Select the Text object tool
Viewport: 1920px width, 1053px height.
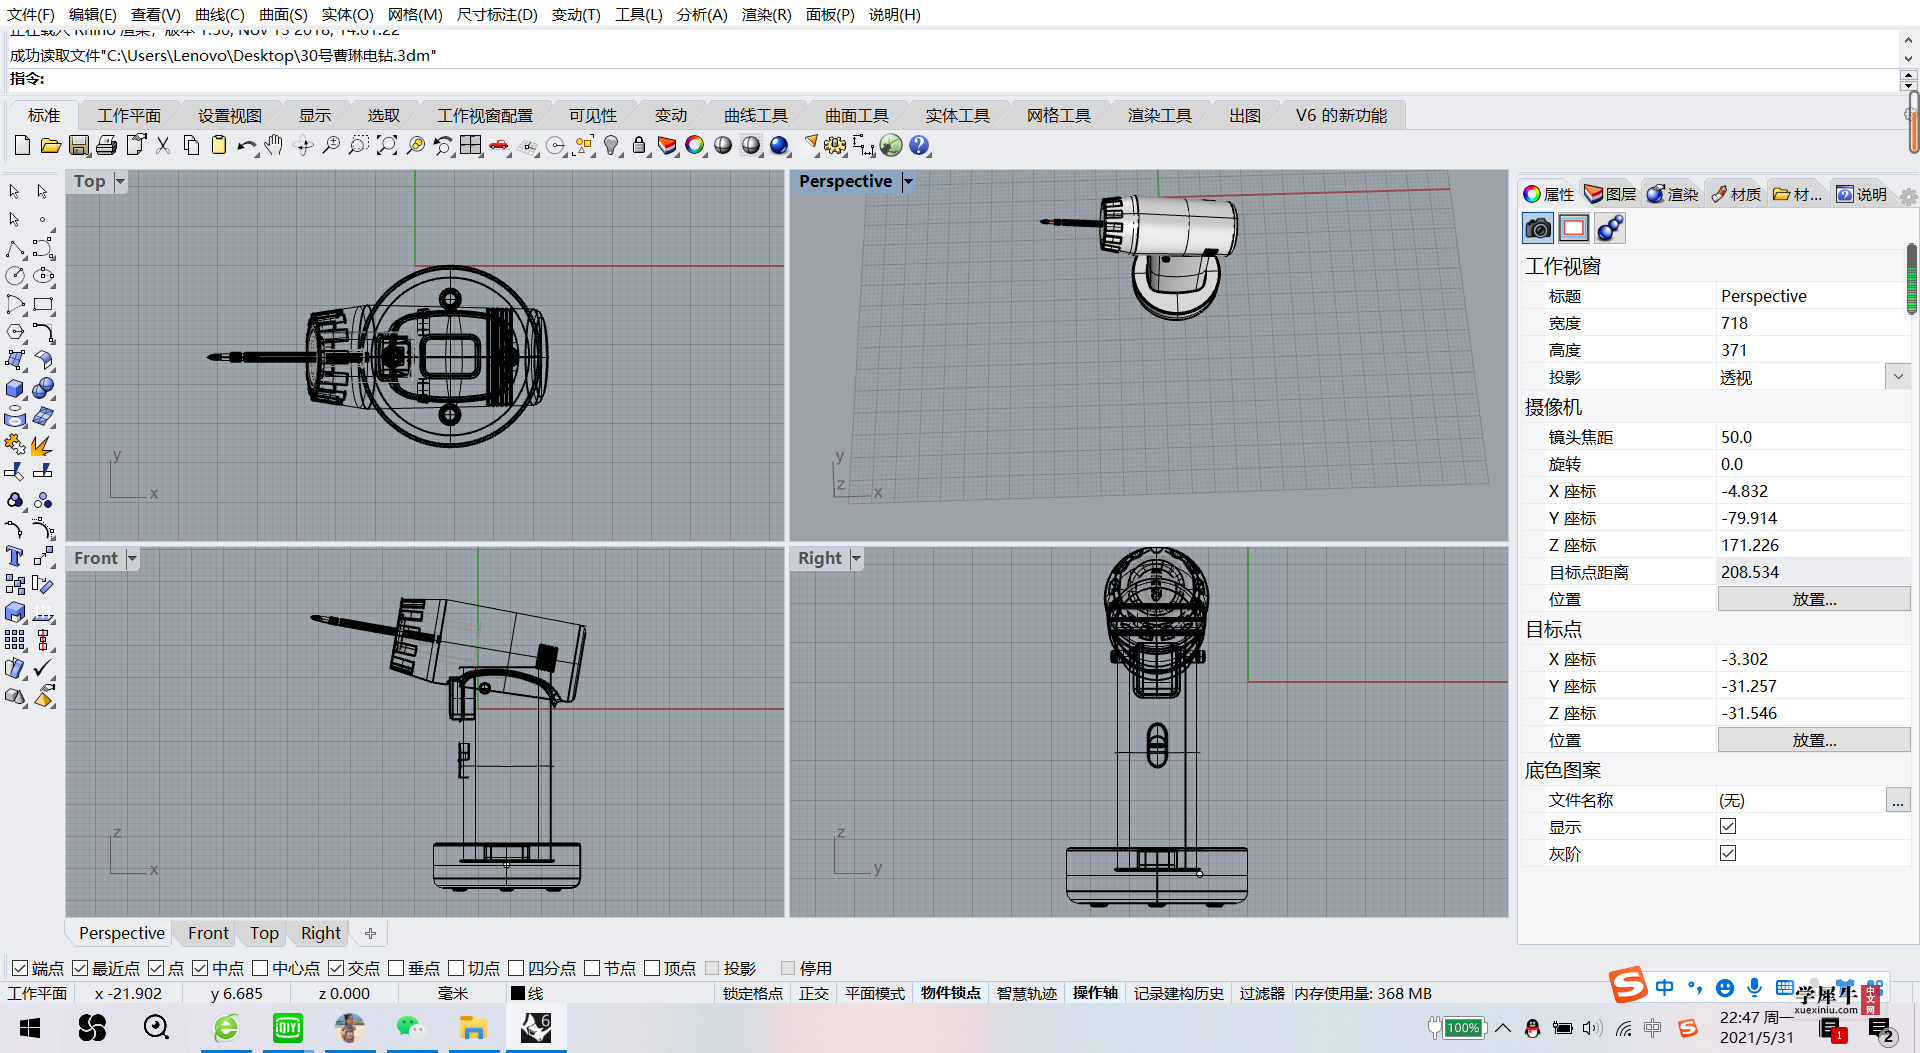point(15,556)
